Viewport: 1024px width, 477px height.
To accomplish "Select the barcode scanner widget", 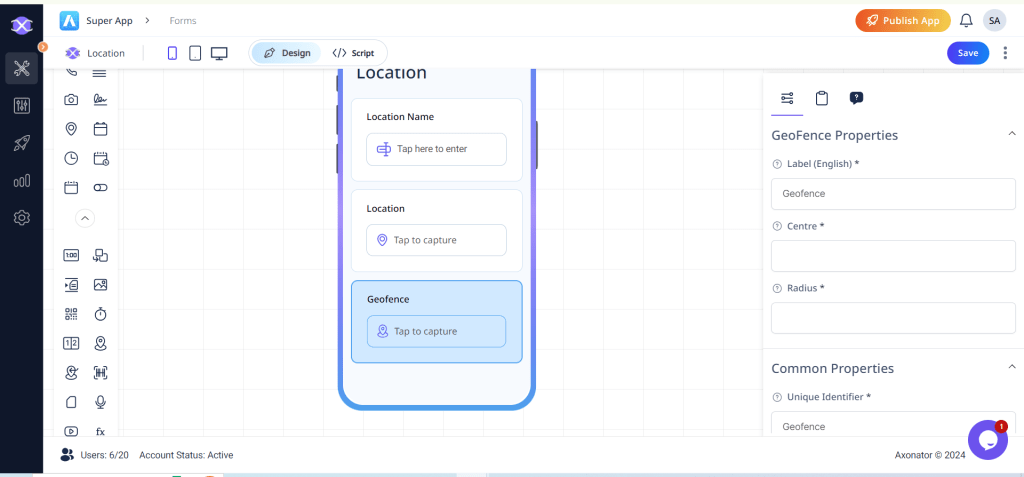I will (x=100, y=373).
